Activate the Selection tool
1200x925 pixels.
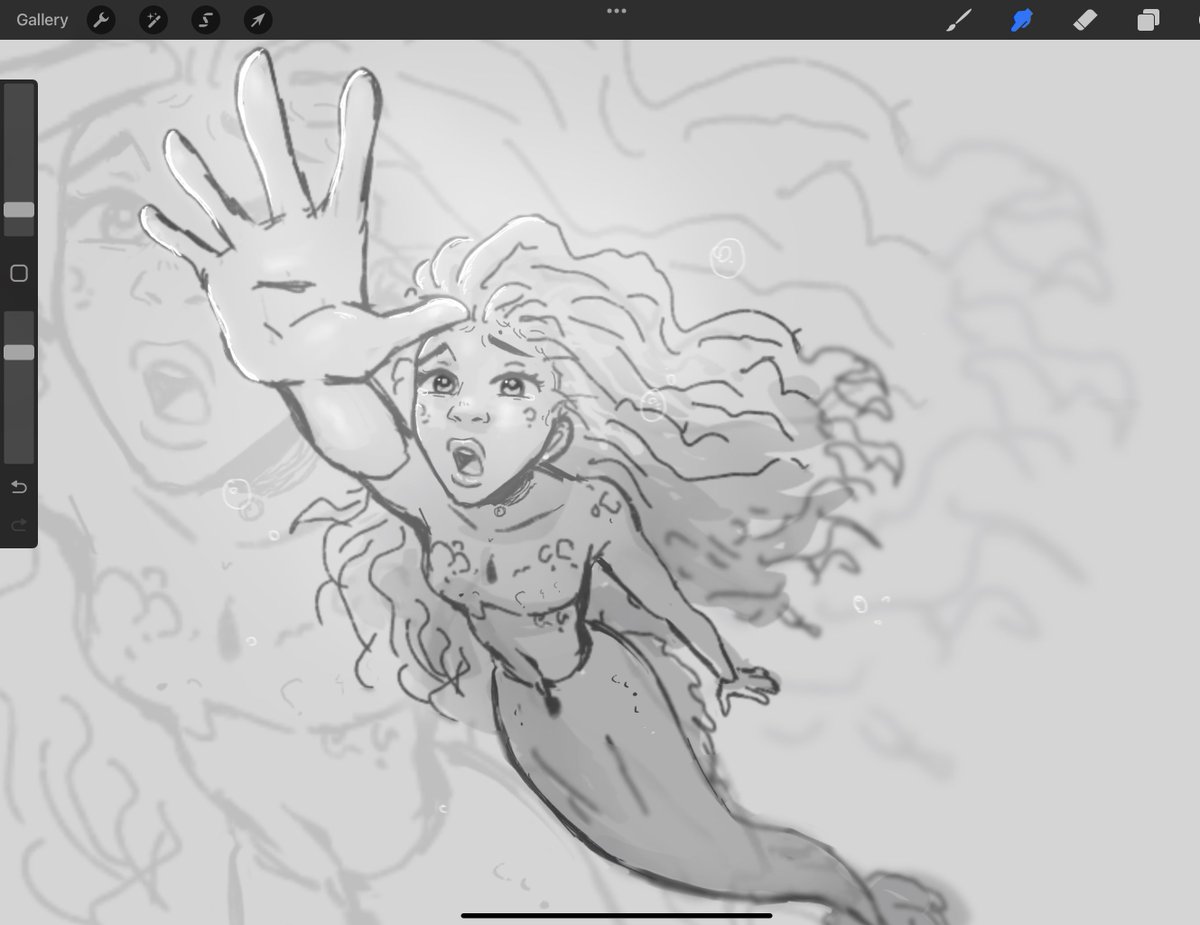click(205, 20)
